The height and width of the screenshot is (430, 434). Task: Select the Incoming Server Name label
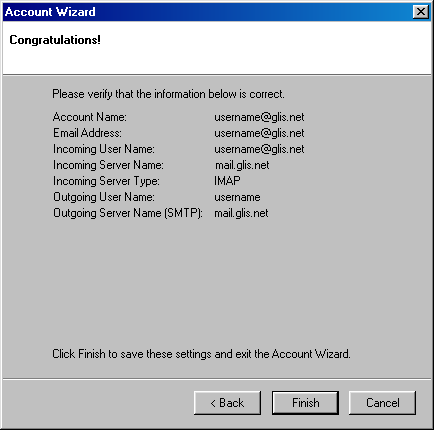tap(108, 165)
